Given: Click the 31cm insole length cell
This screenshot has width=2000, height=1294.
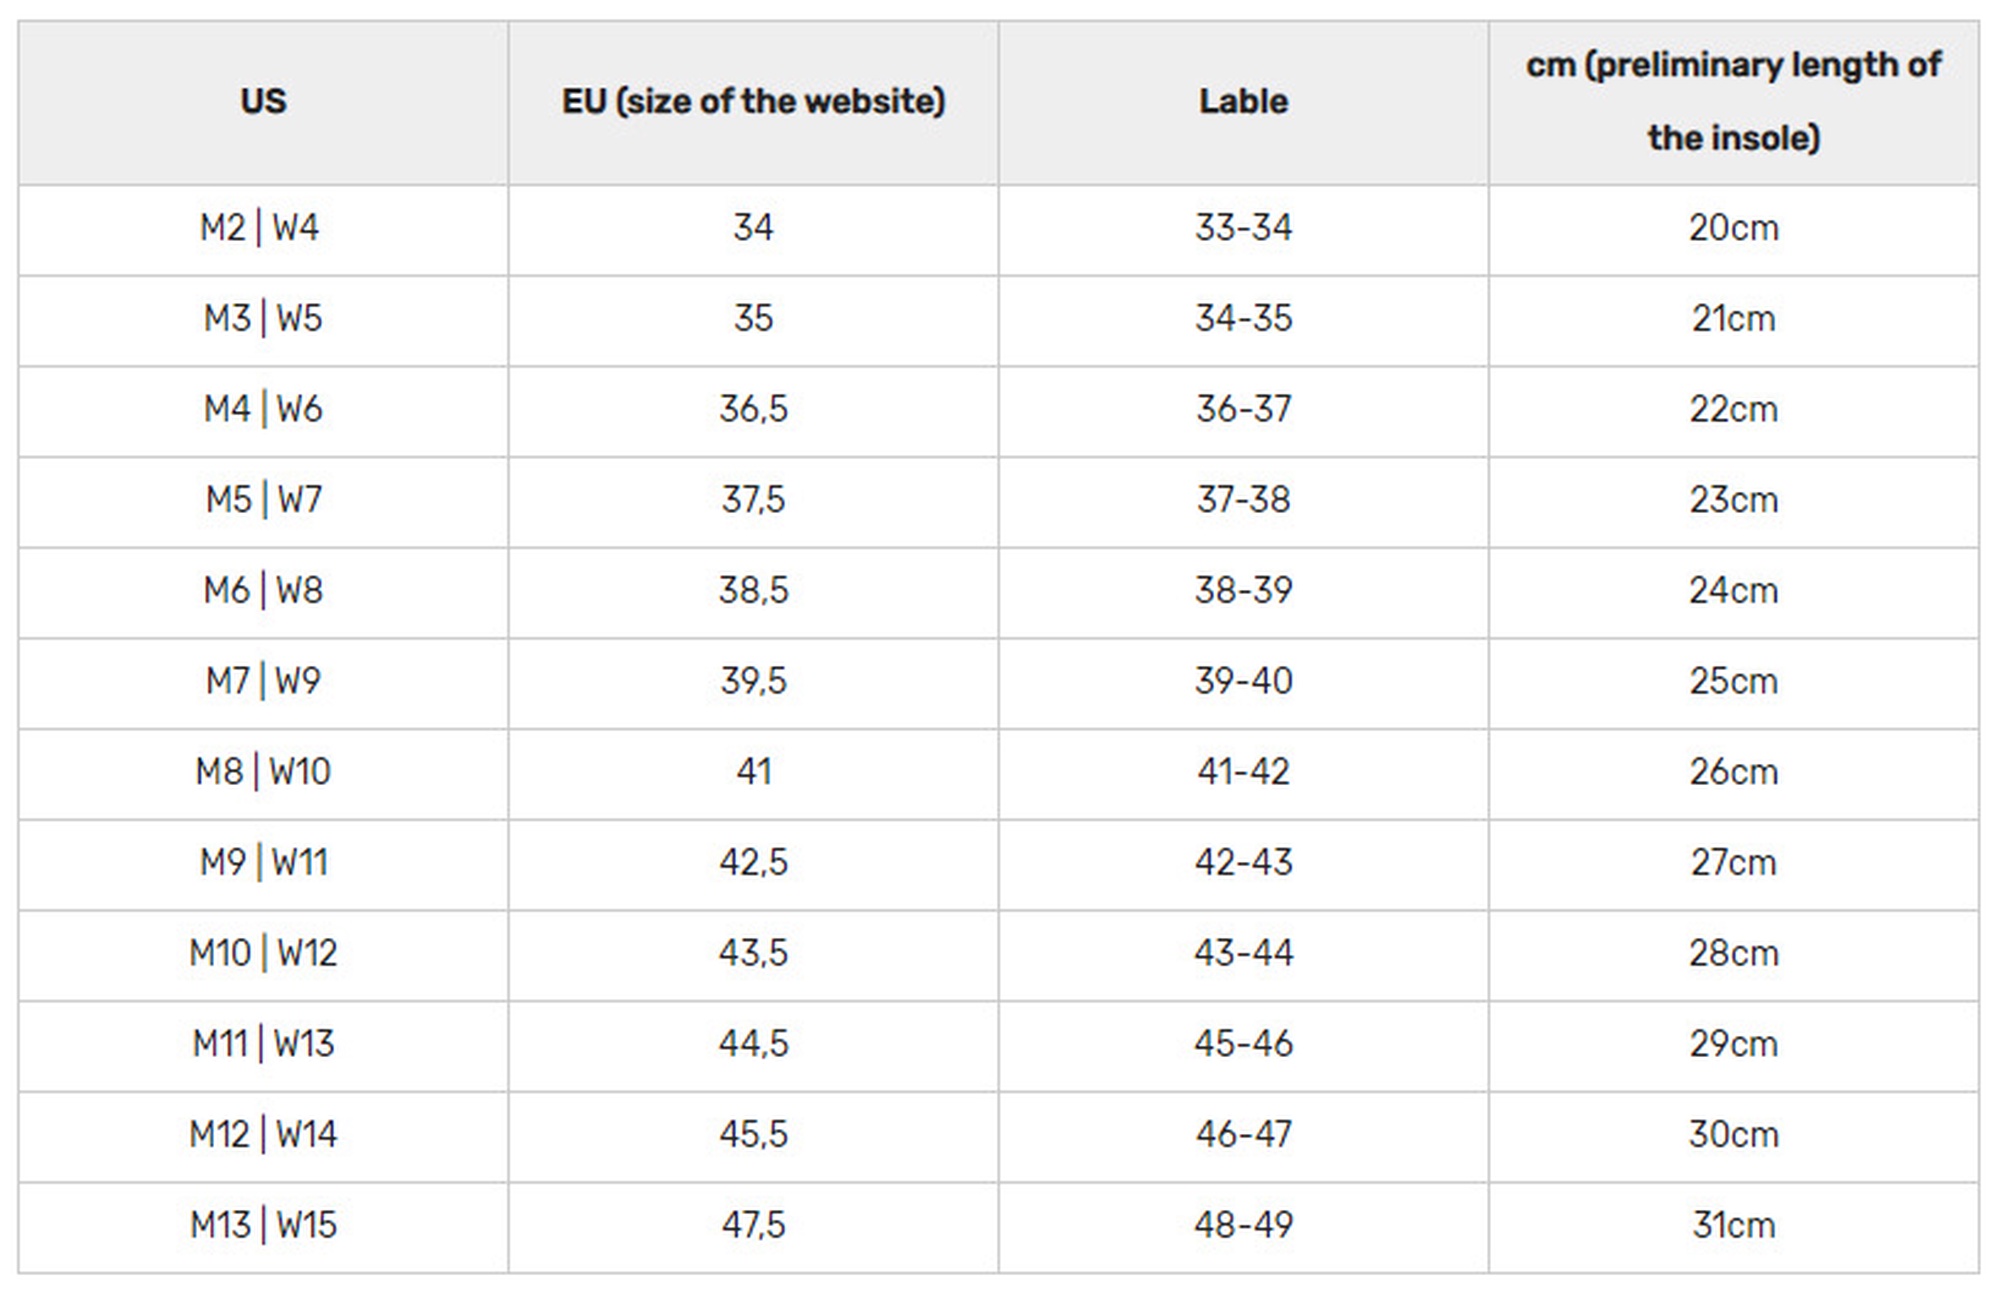Looking at the screenshot, I should [x=1733, y=1227].
